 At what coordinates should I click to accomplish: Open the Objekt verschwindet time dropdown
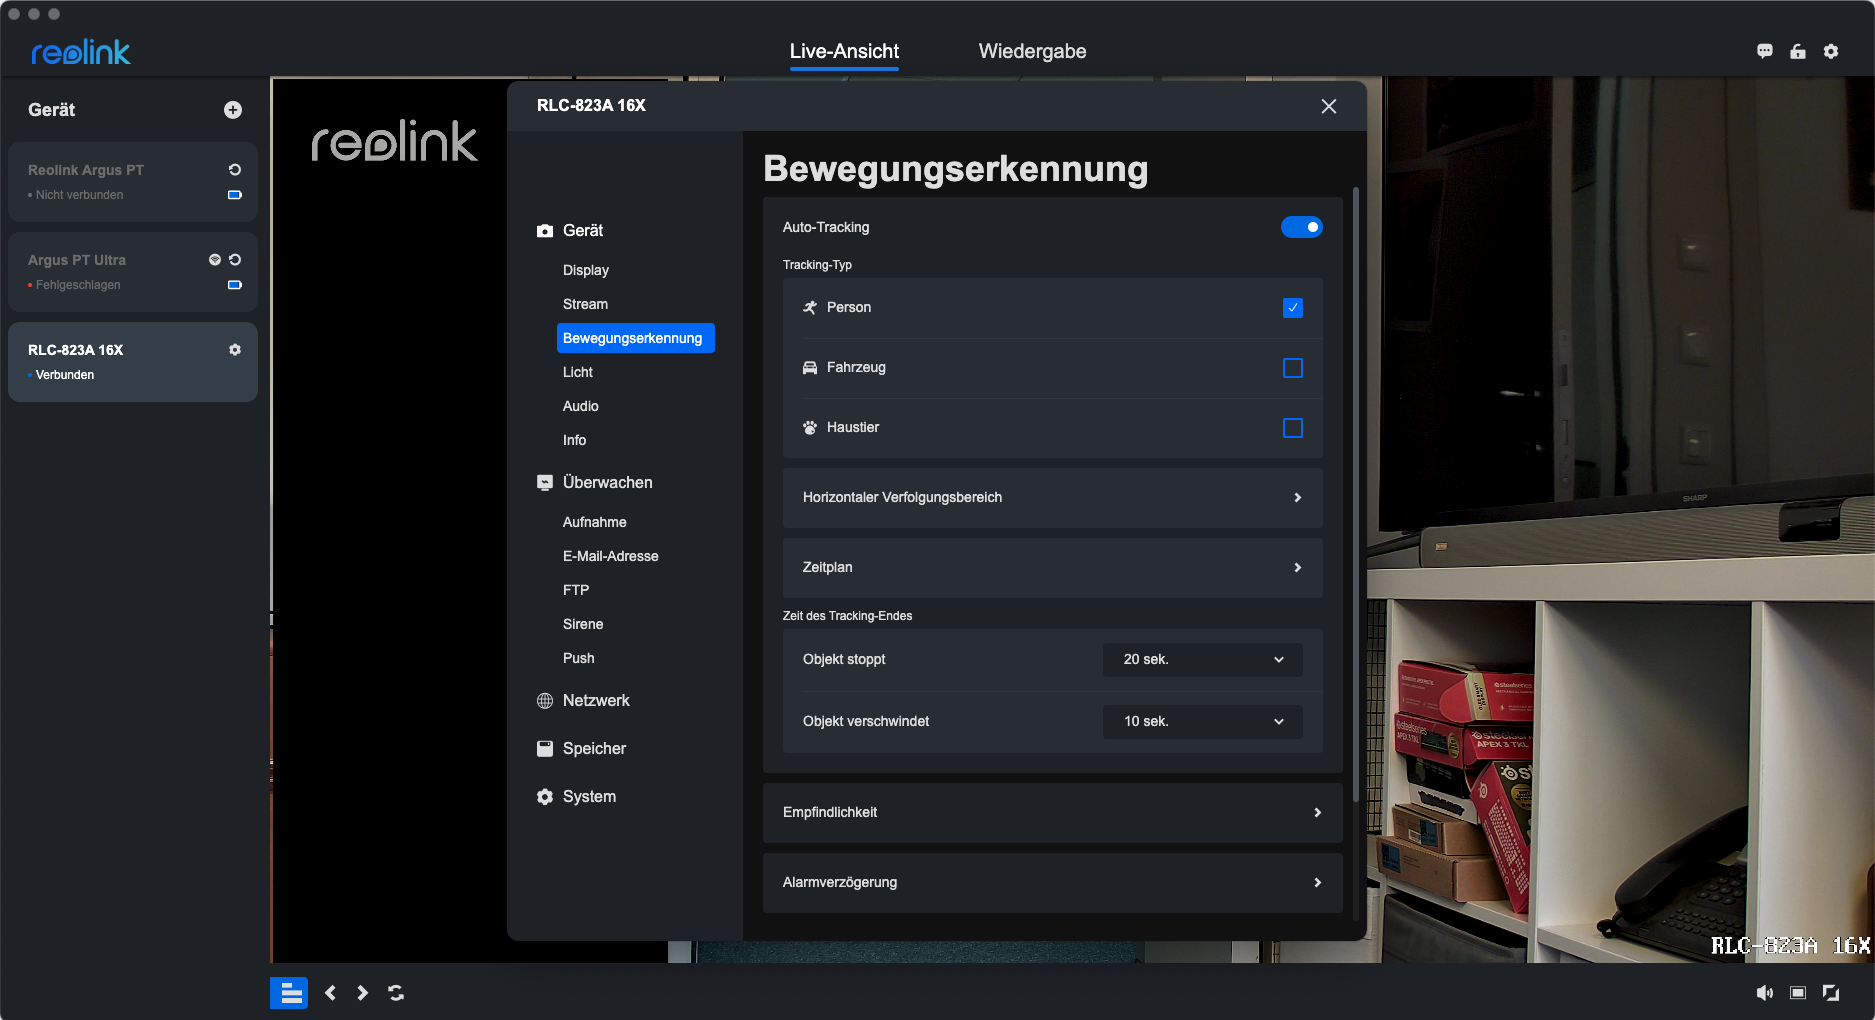[x=1202, y=722]
